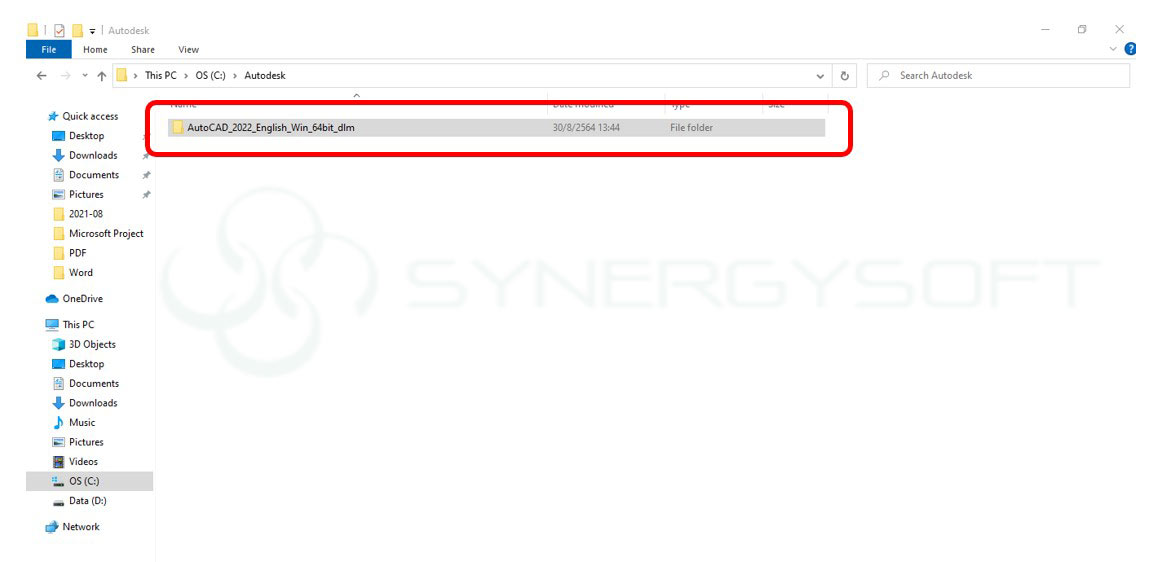Click the File folder type cell

pyautogui.click(x=691, y=128)
